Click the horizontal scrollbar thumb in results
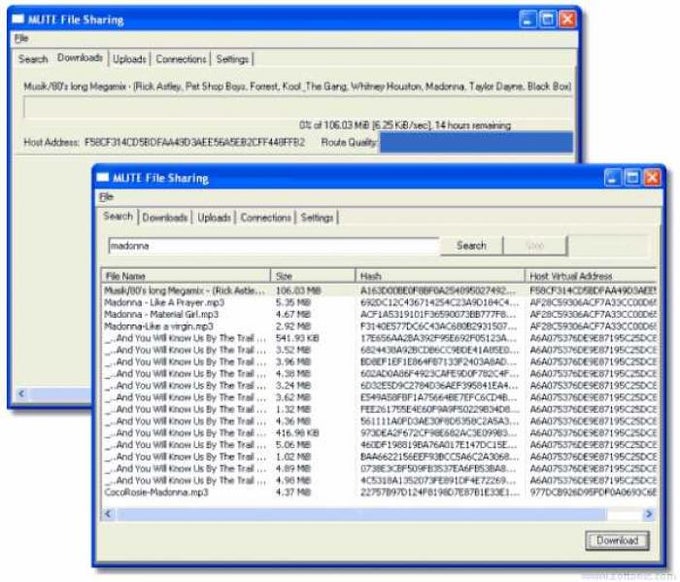 tap(361, 514)
